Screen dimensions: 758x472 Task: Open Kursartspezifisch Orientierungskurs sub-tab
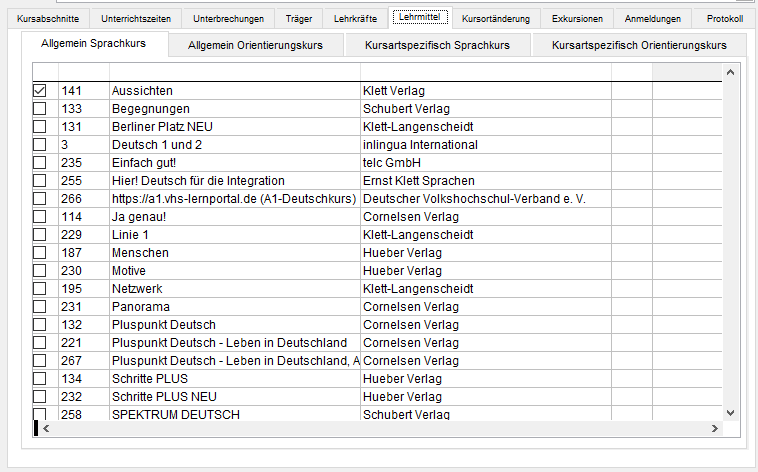[x=639, y=45]
